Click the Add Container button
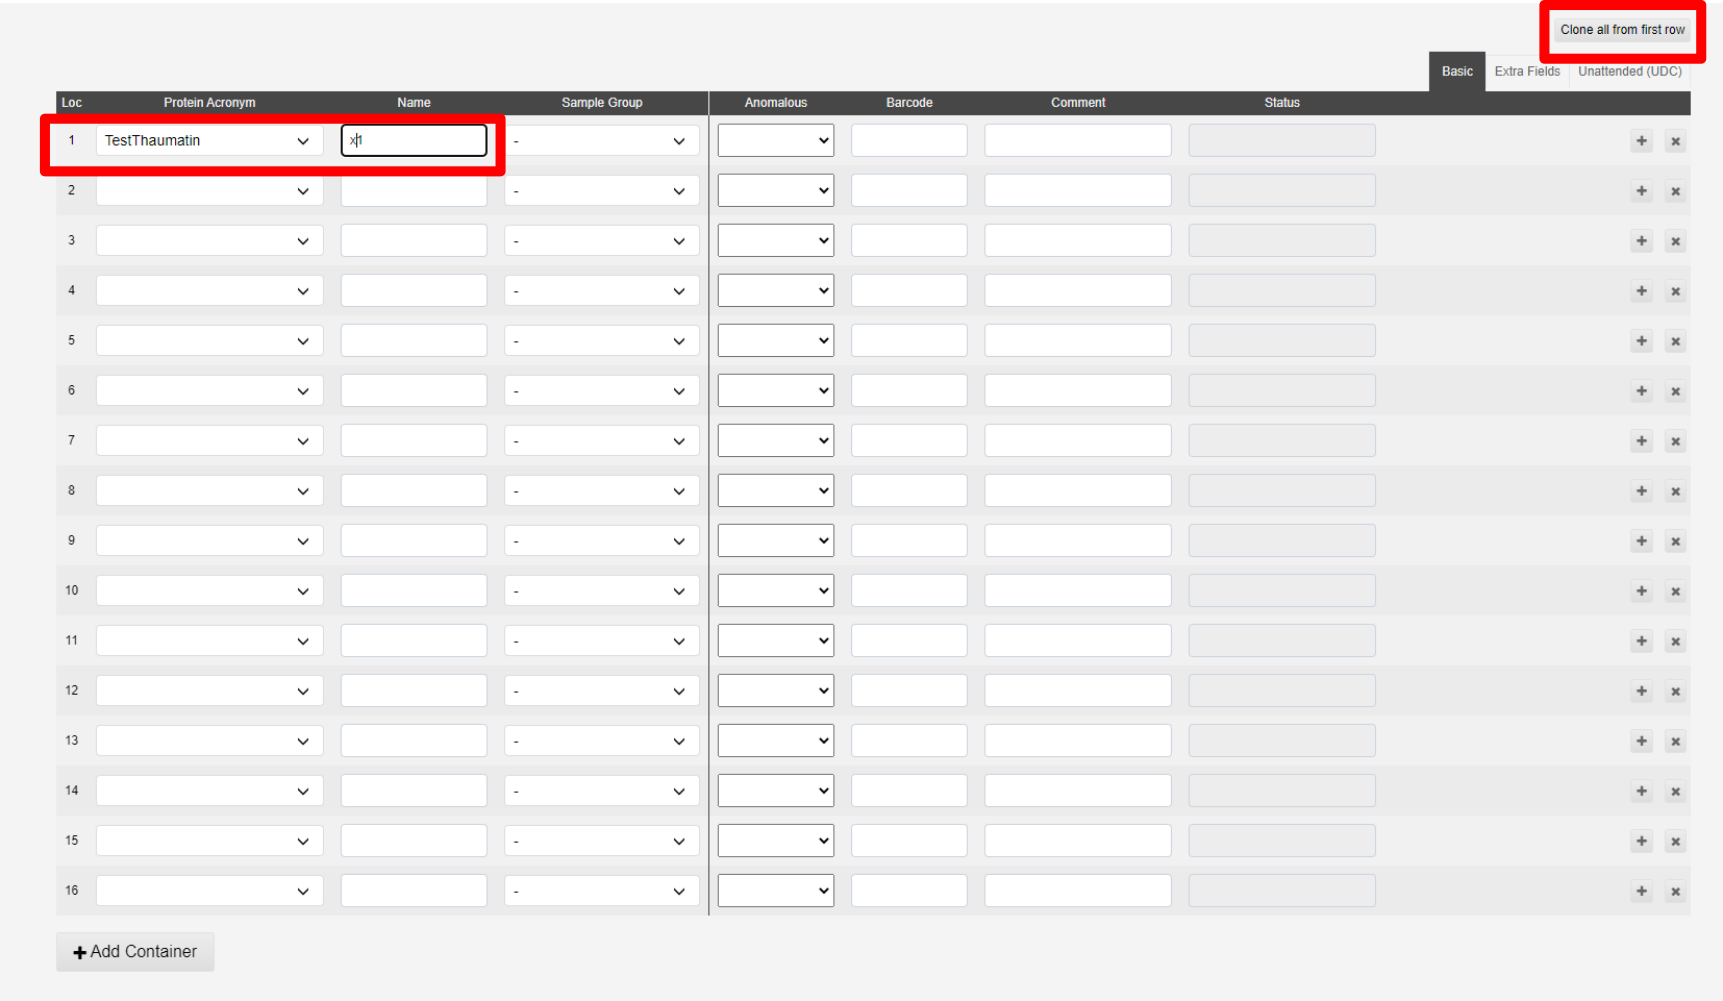Image resolution: width=1723 pixels, height=1001 pixels. point(134,951)
